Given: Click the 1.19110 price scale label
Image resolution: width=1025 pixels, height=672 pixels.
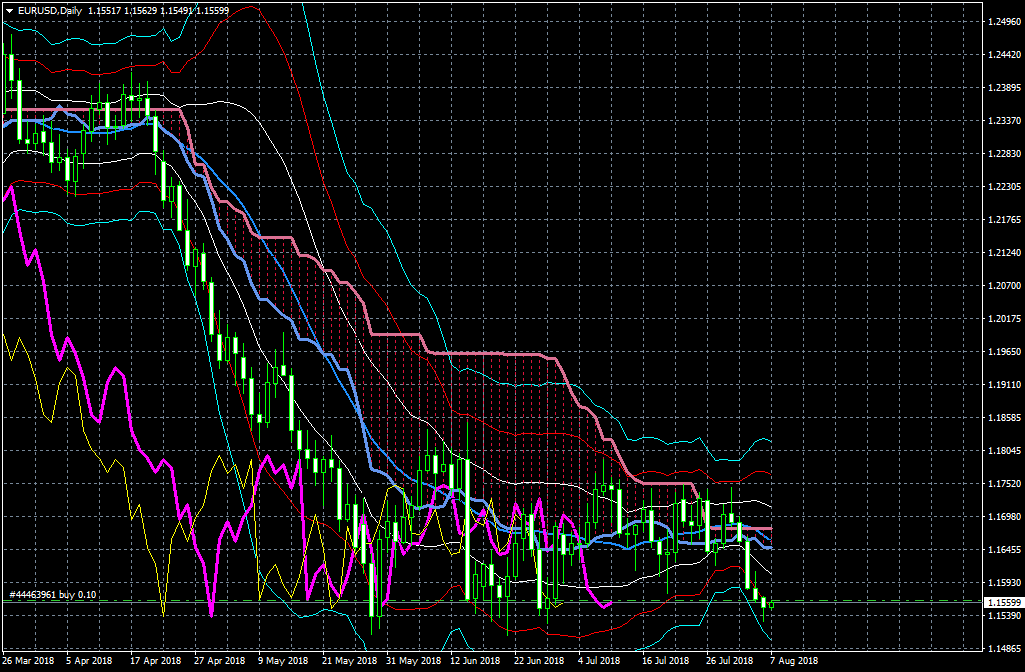Looking at the screenshot, I should coord(1003,385).
